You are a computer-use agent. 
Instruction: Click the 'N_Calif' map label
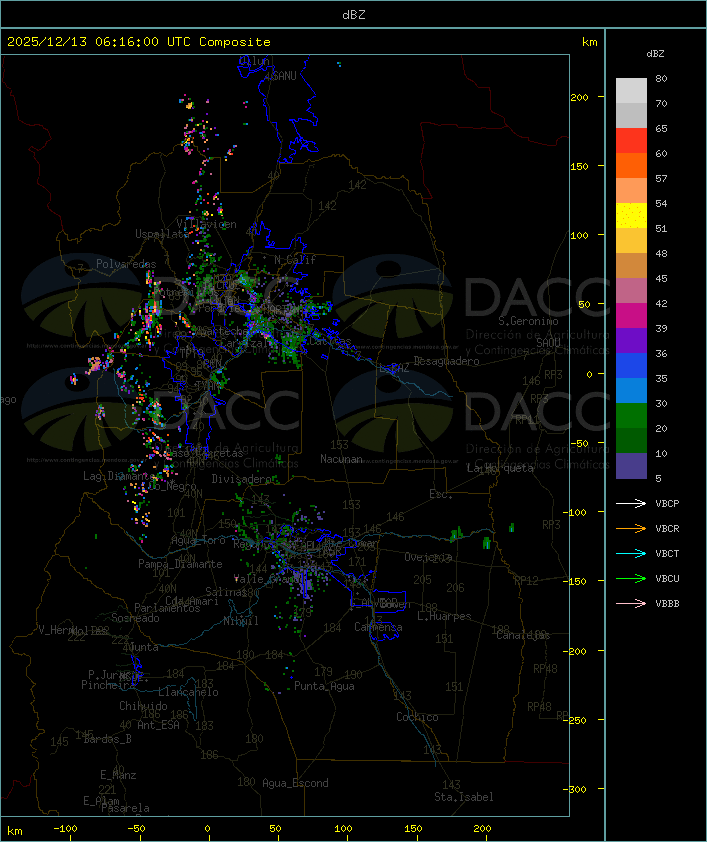(295, 260)
